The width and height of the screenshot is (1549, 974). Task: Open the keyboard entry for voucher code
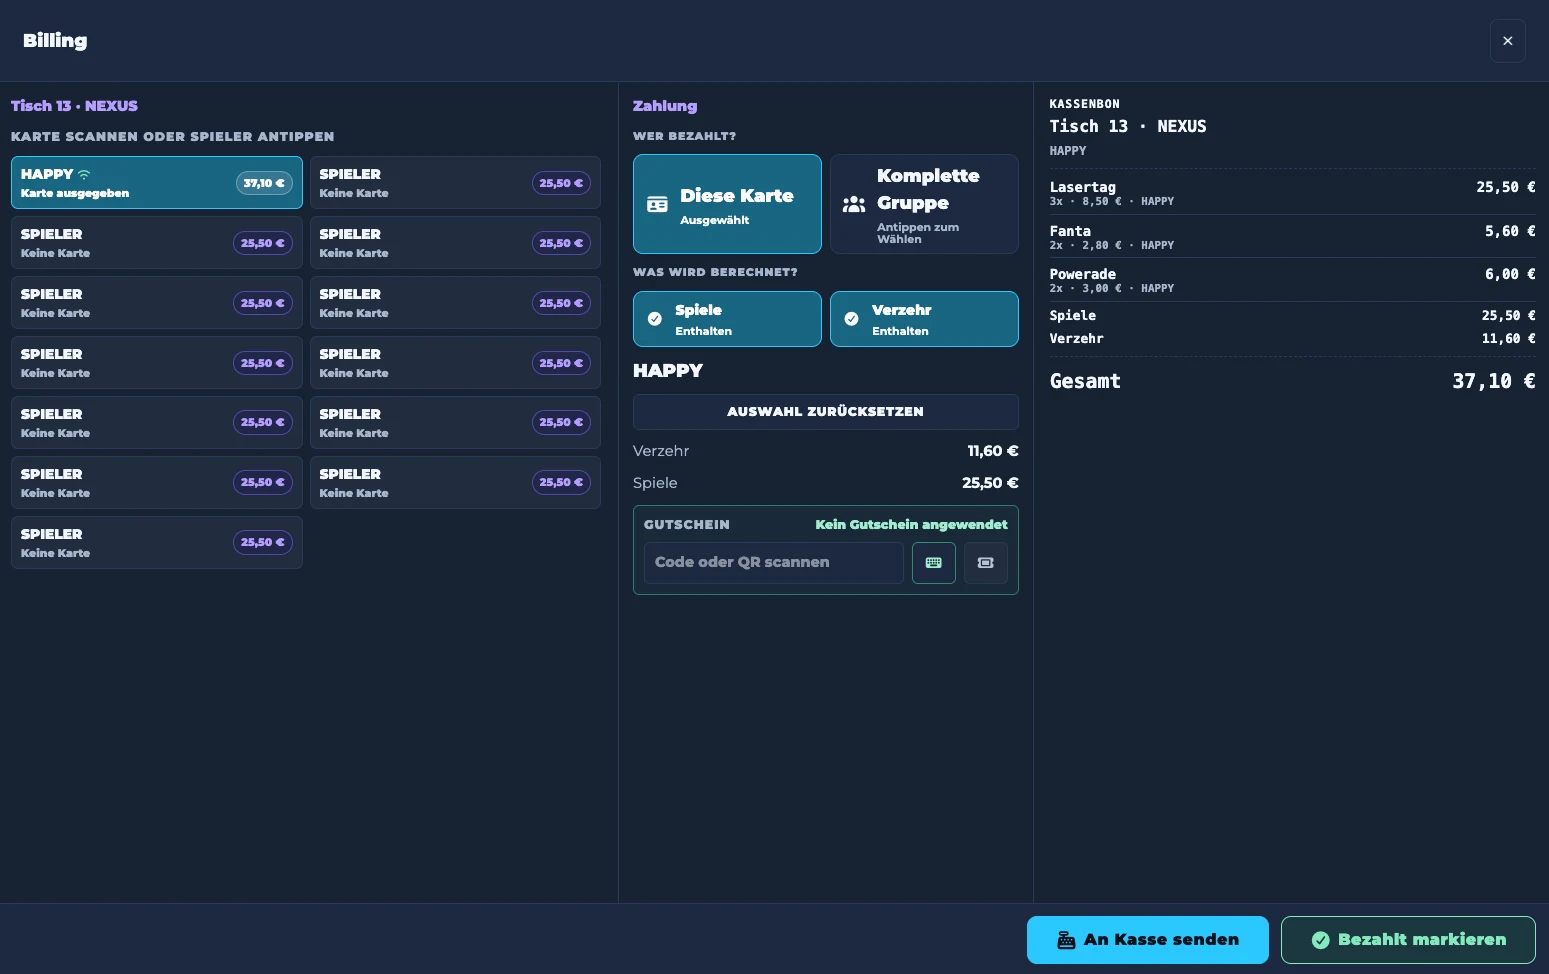coord(933,563)
